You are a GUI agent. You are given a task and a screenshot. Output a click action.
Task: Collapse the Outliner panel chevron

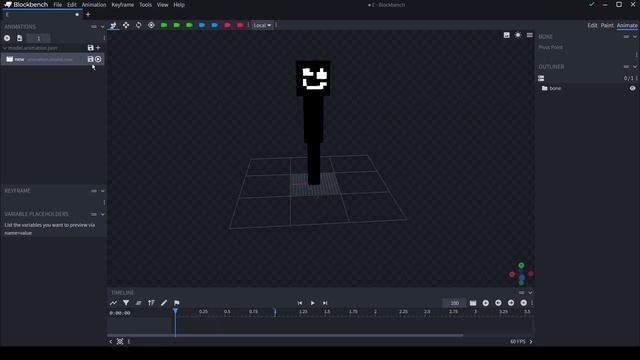[x=635, y=67]
